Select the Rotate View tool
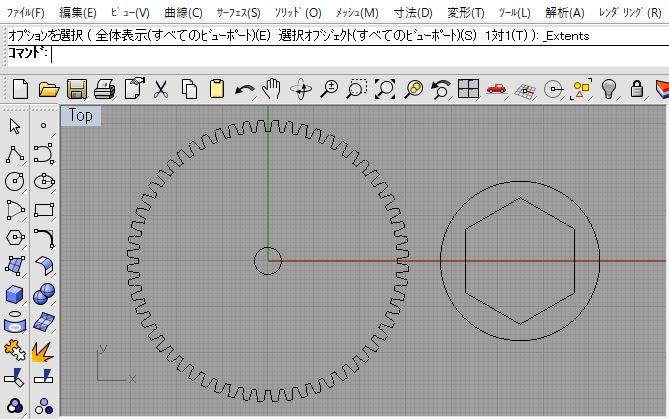 click(x=301, y=89)
